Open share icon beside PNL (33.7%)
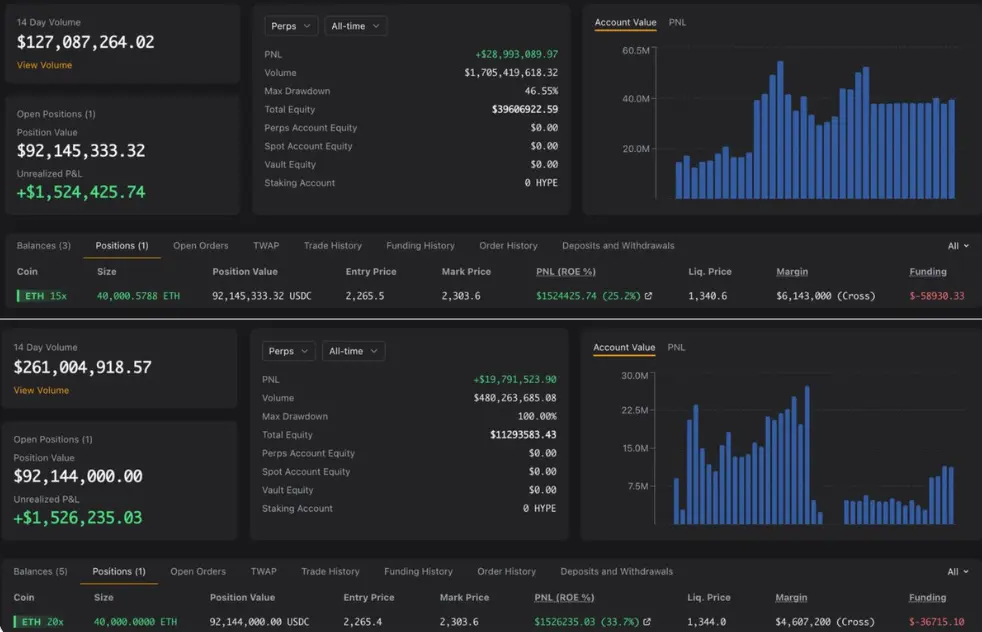This screenshot has height=632, width=982. coord(647,621)
